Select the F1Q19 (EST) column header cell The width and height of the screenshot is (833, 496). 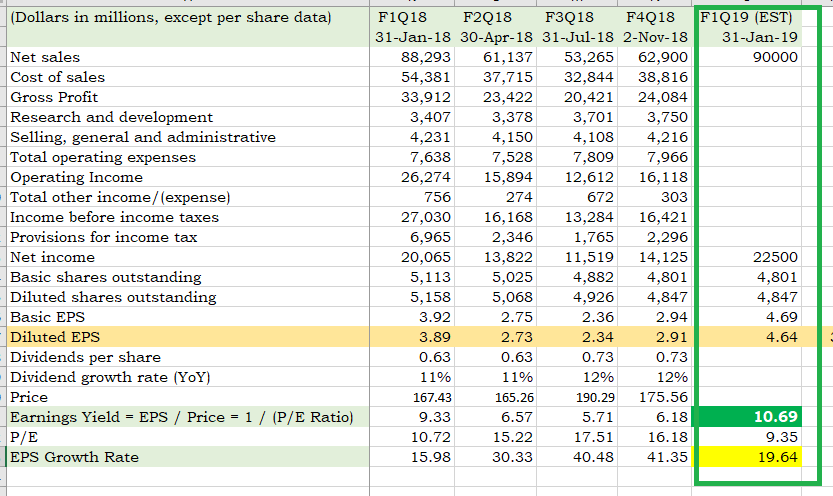747,17
